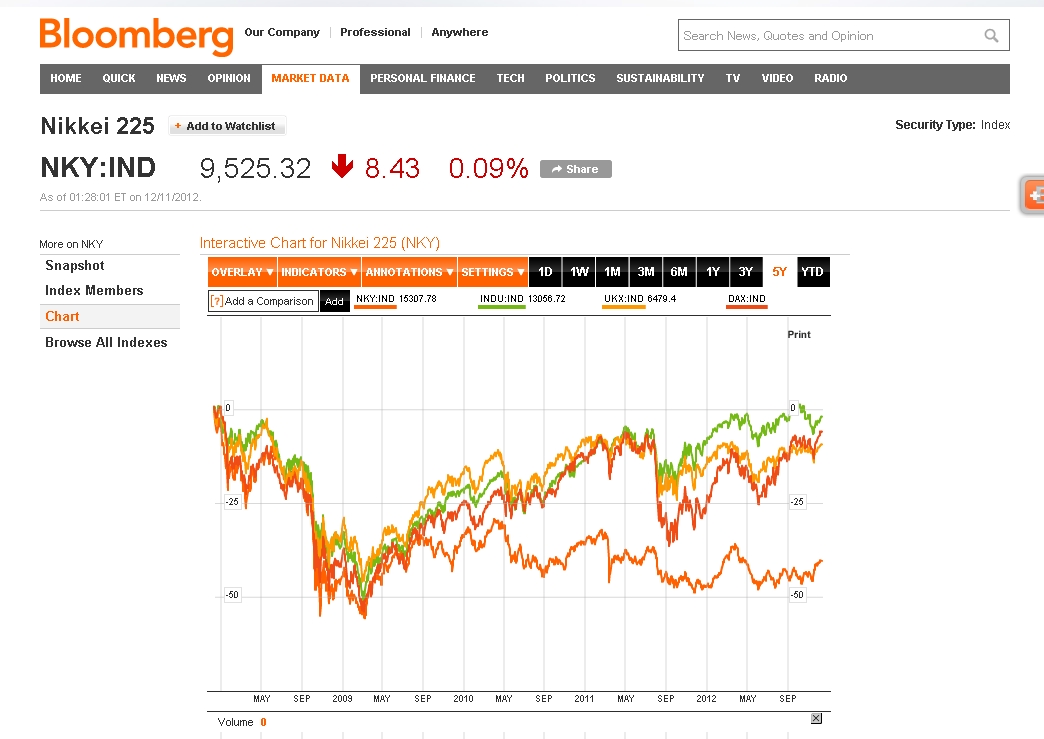Set chart period to 6M

(x=679, y=272)
